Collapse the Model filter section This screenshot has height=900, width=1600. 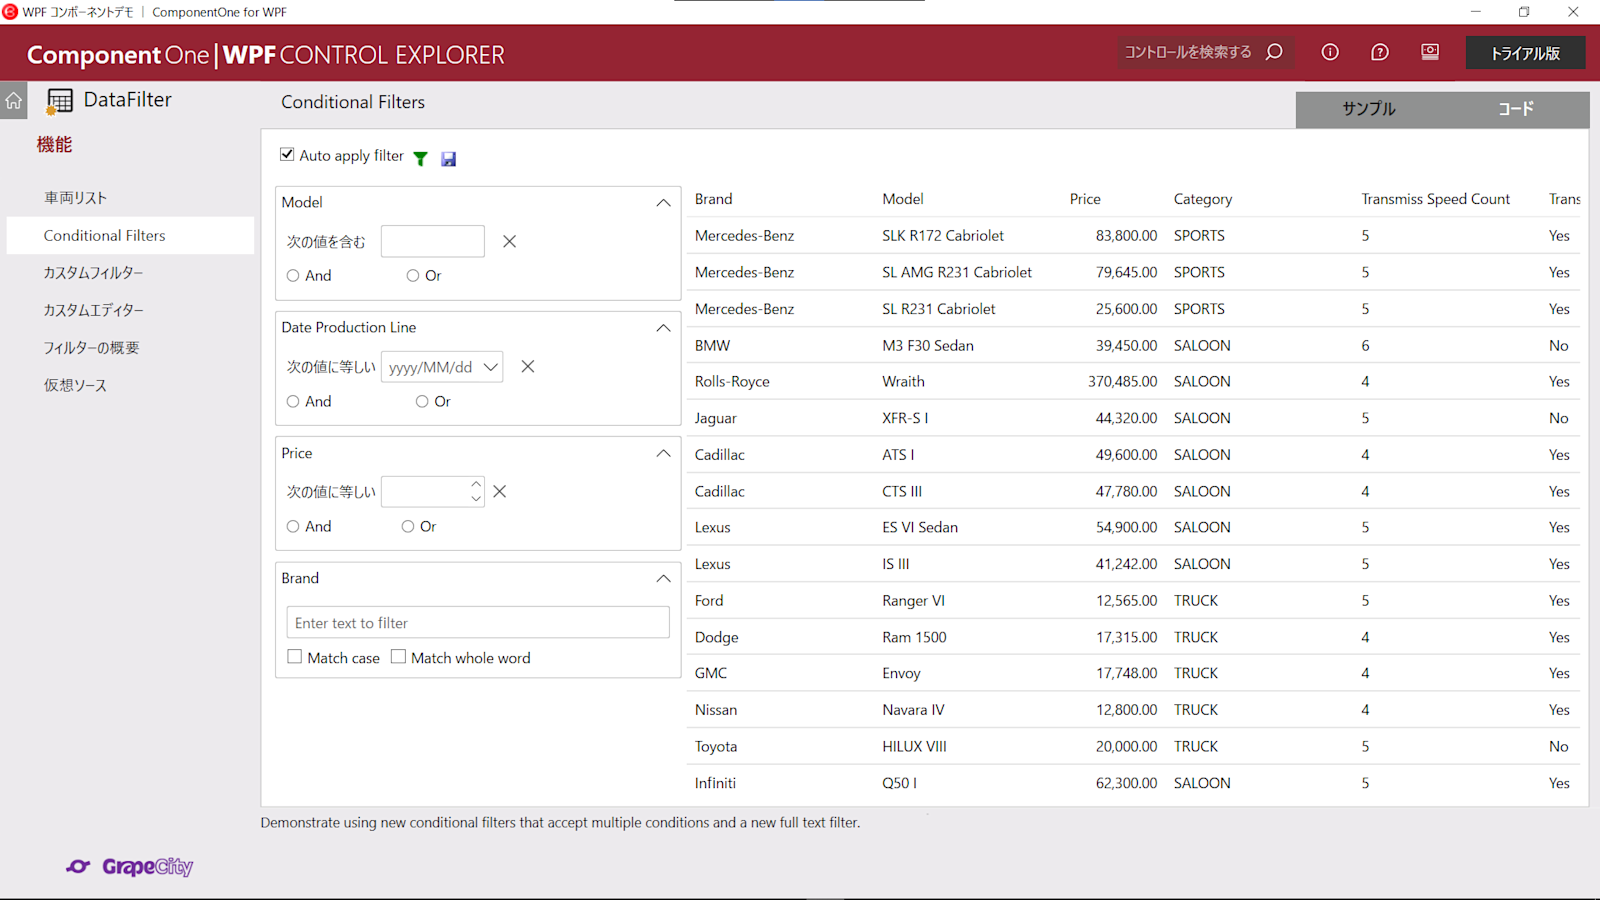pos(663,203)
